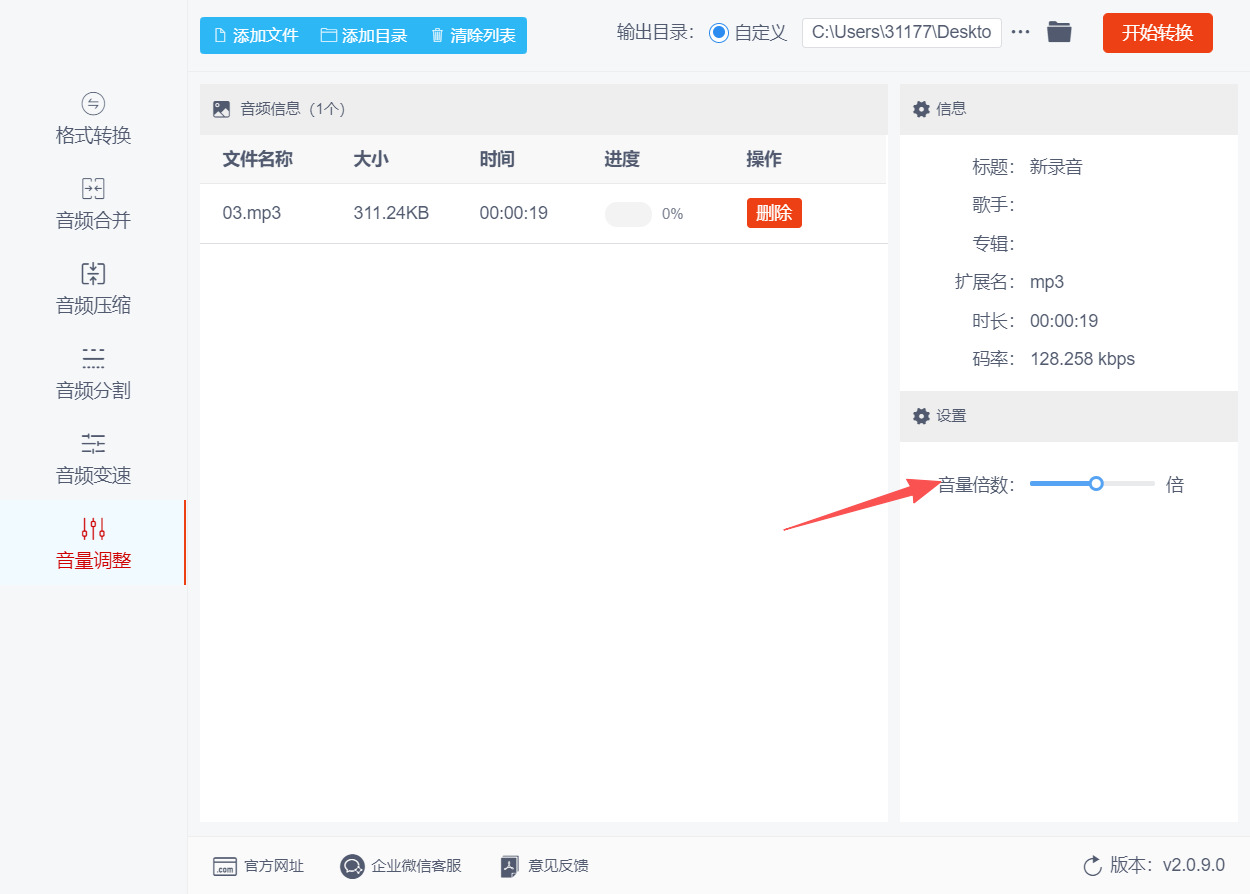Adjust the 音量倍数 volume slider handle
This screenshot has width=1250, height=894.
pos(1097,483)
